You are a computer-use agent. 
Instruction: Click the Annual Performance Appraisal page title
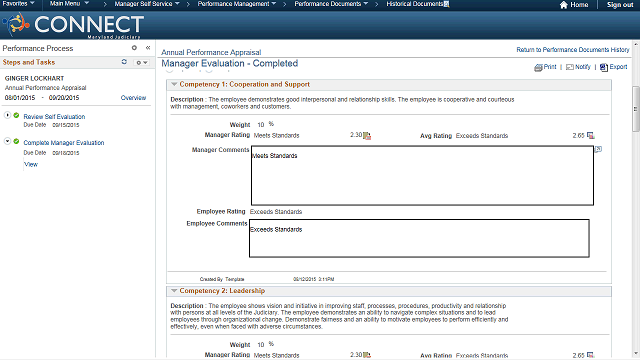click(x=211, y=53)
